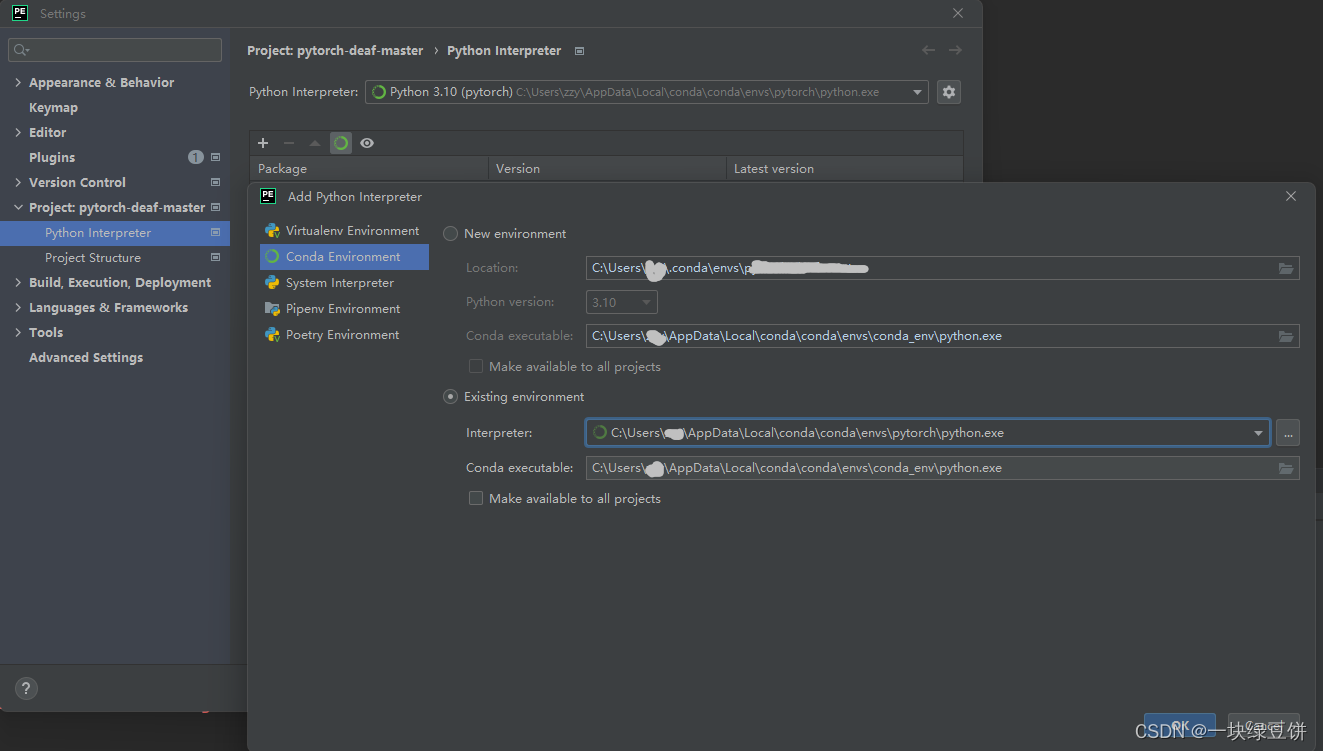
Task: Select System Interpreter type
Action: 344,283
